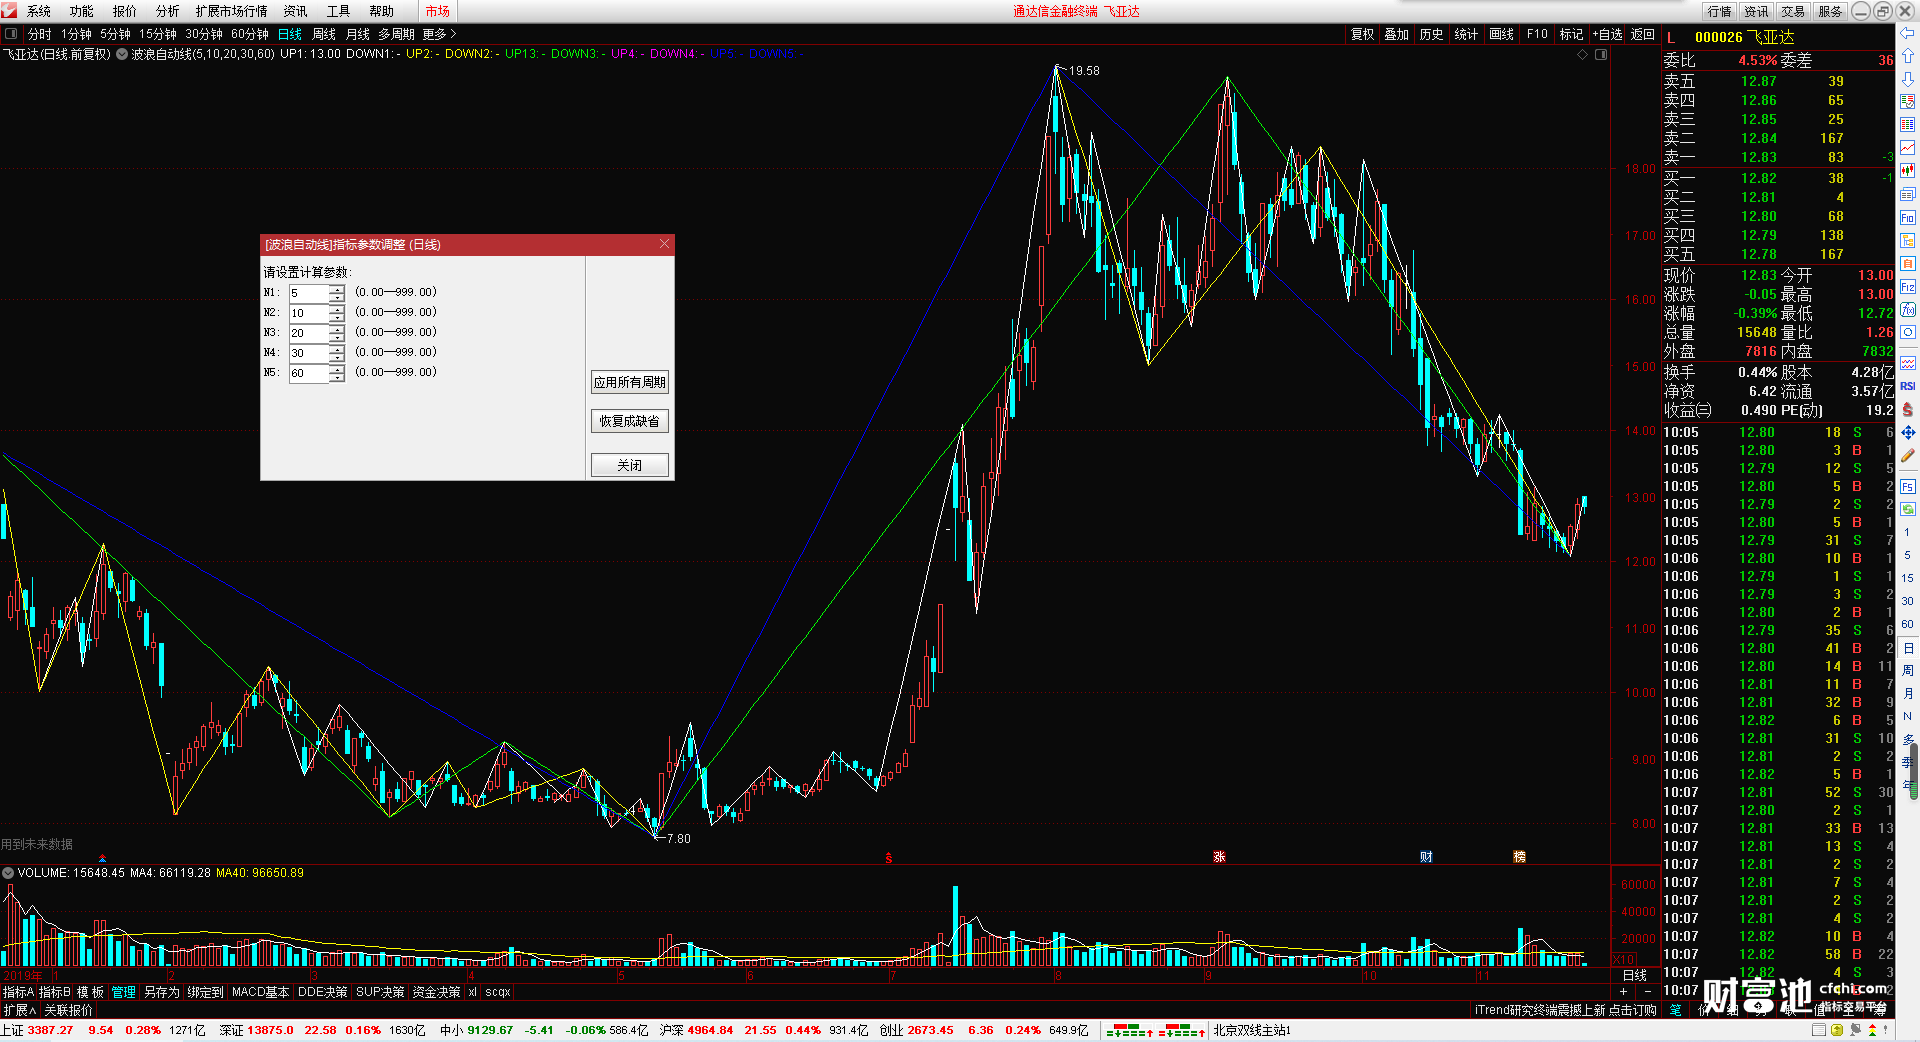Click the square panel icon beside the diamond icon

click(x=1600, y=55)
